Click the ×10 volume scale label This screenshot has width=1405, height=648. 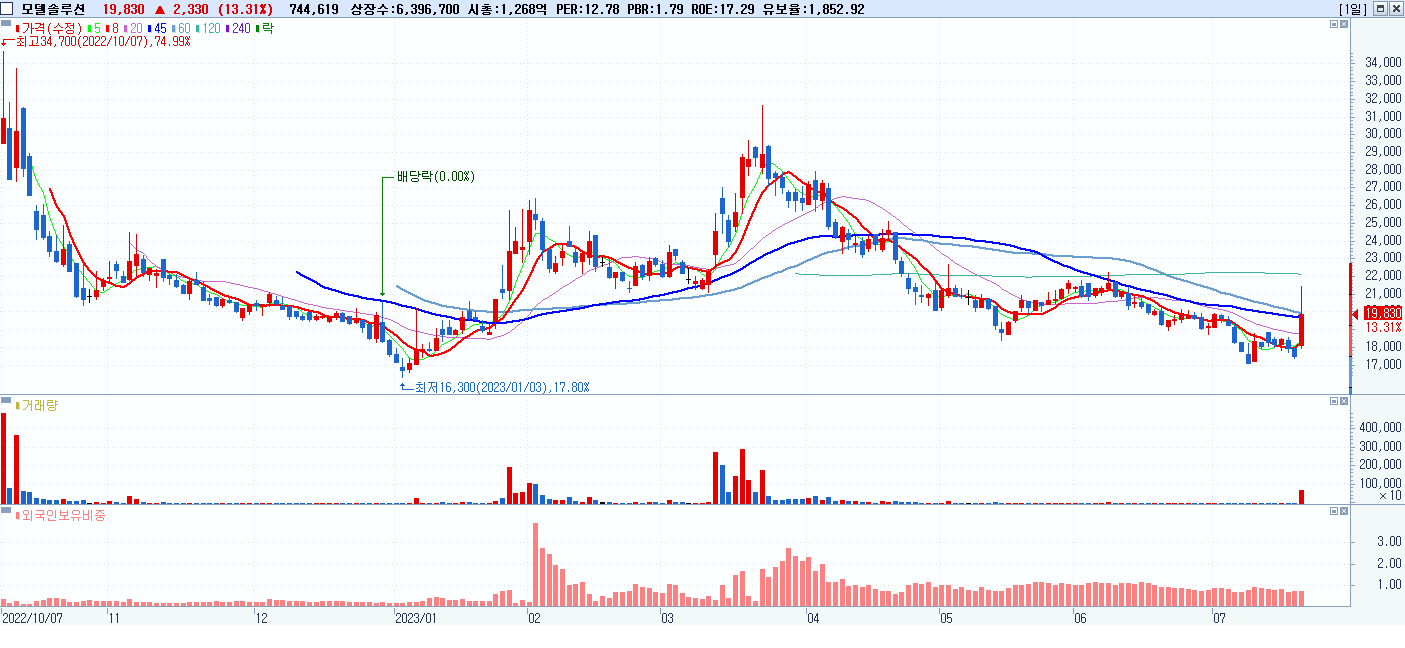tap(1390, 496)
